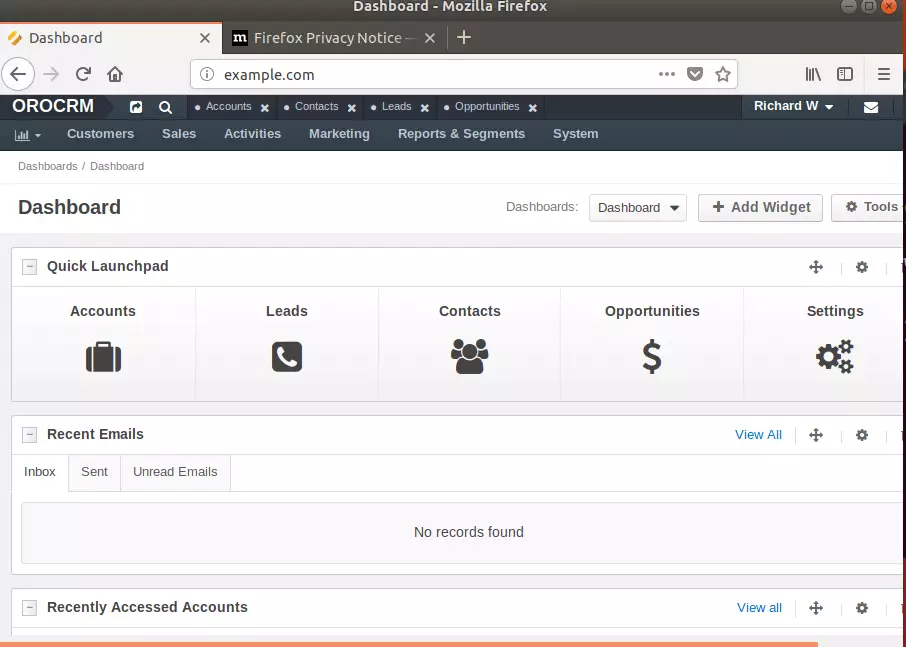Close the Firefox Privacy Notice browser tab
This screenshot has width=906, height=647.
pos(430,38)
